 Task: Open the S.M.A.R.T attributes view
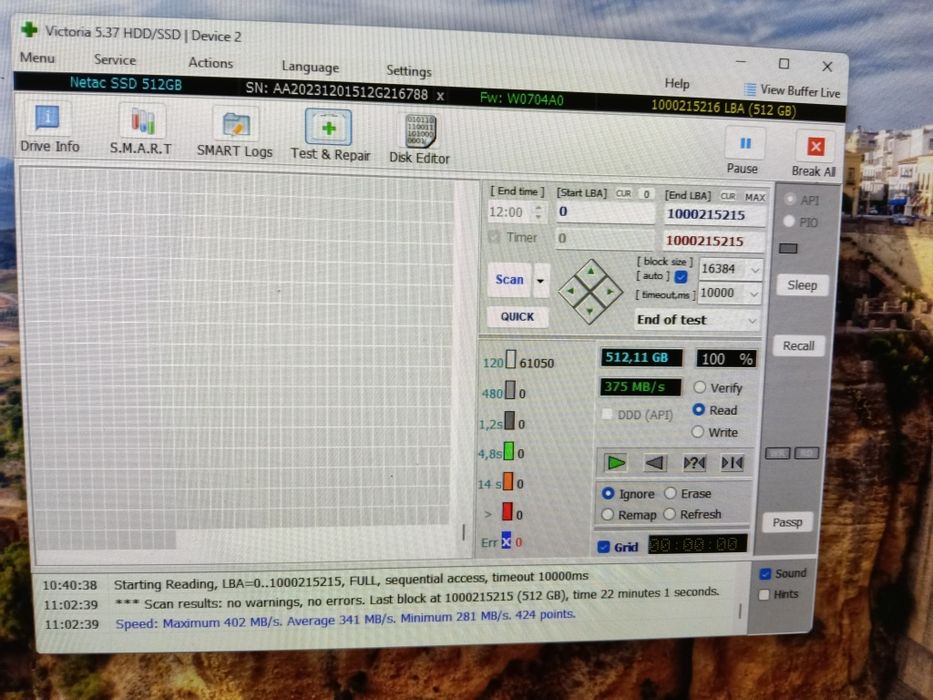point(141,130)
